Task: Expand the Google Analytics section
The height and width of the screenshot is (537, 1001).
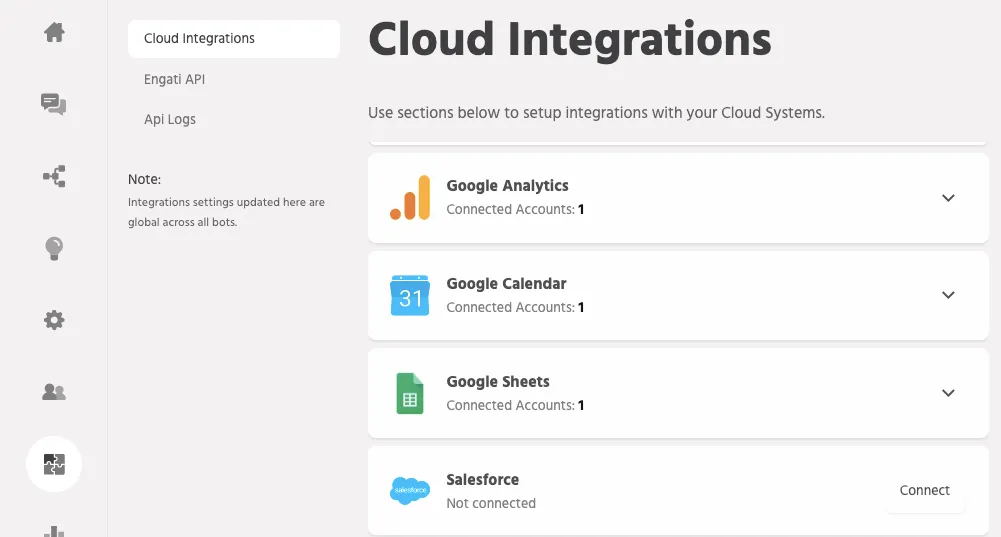Action: click(948, 198)
